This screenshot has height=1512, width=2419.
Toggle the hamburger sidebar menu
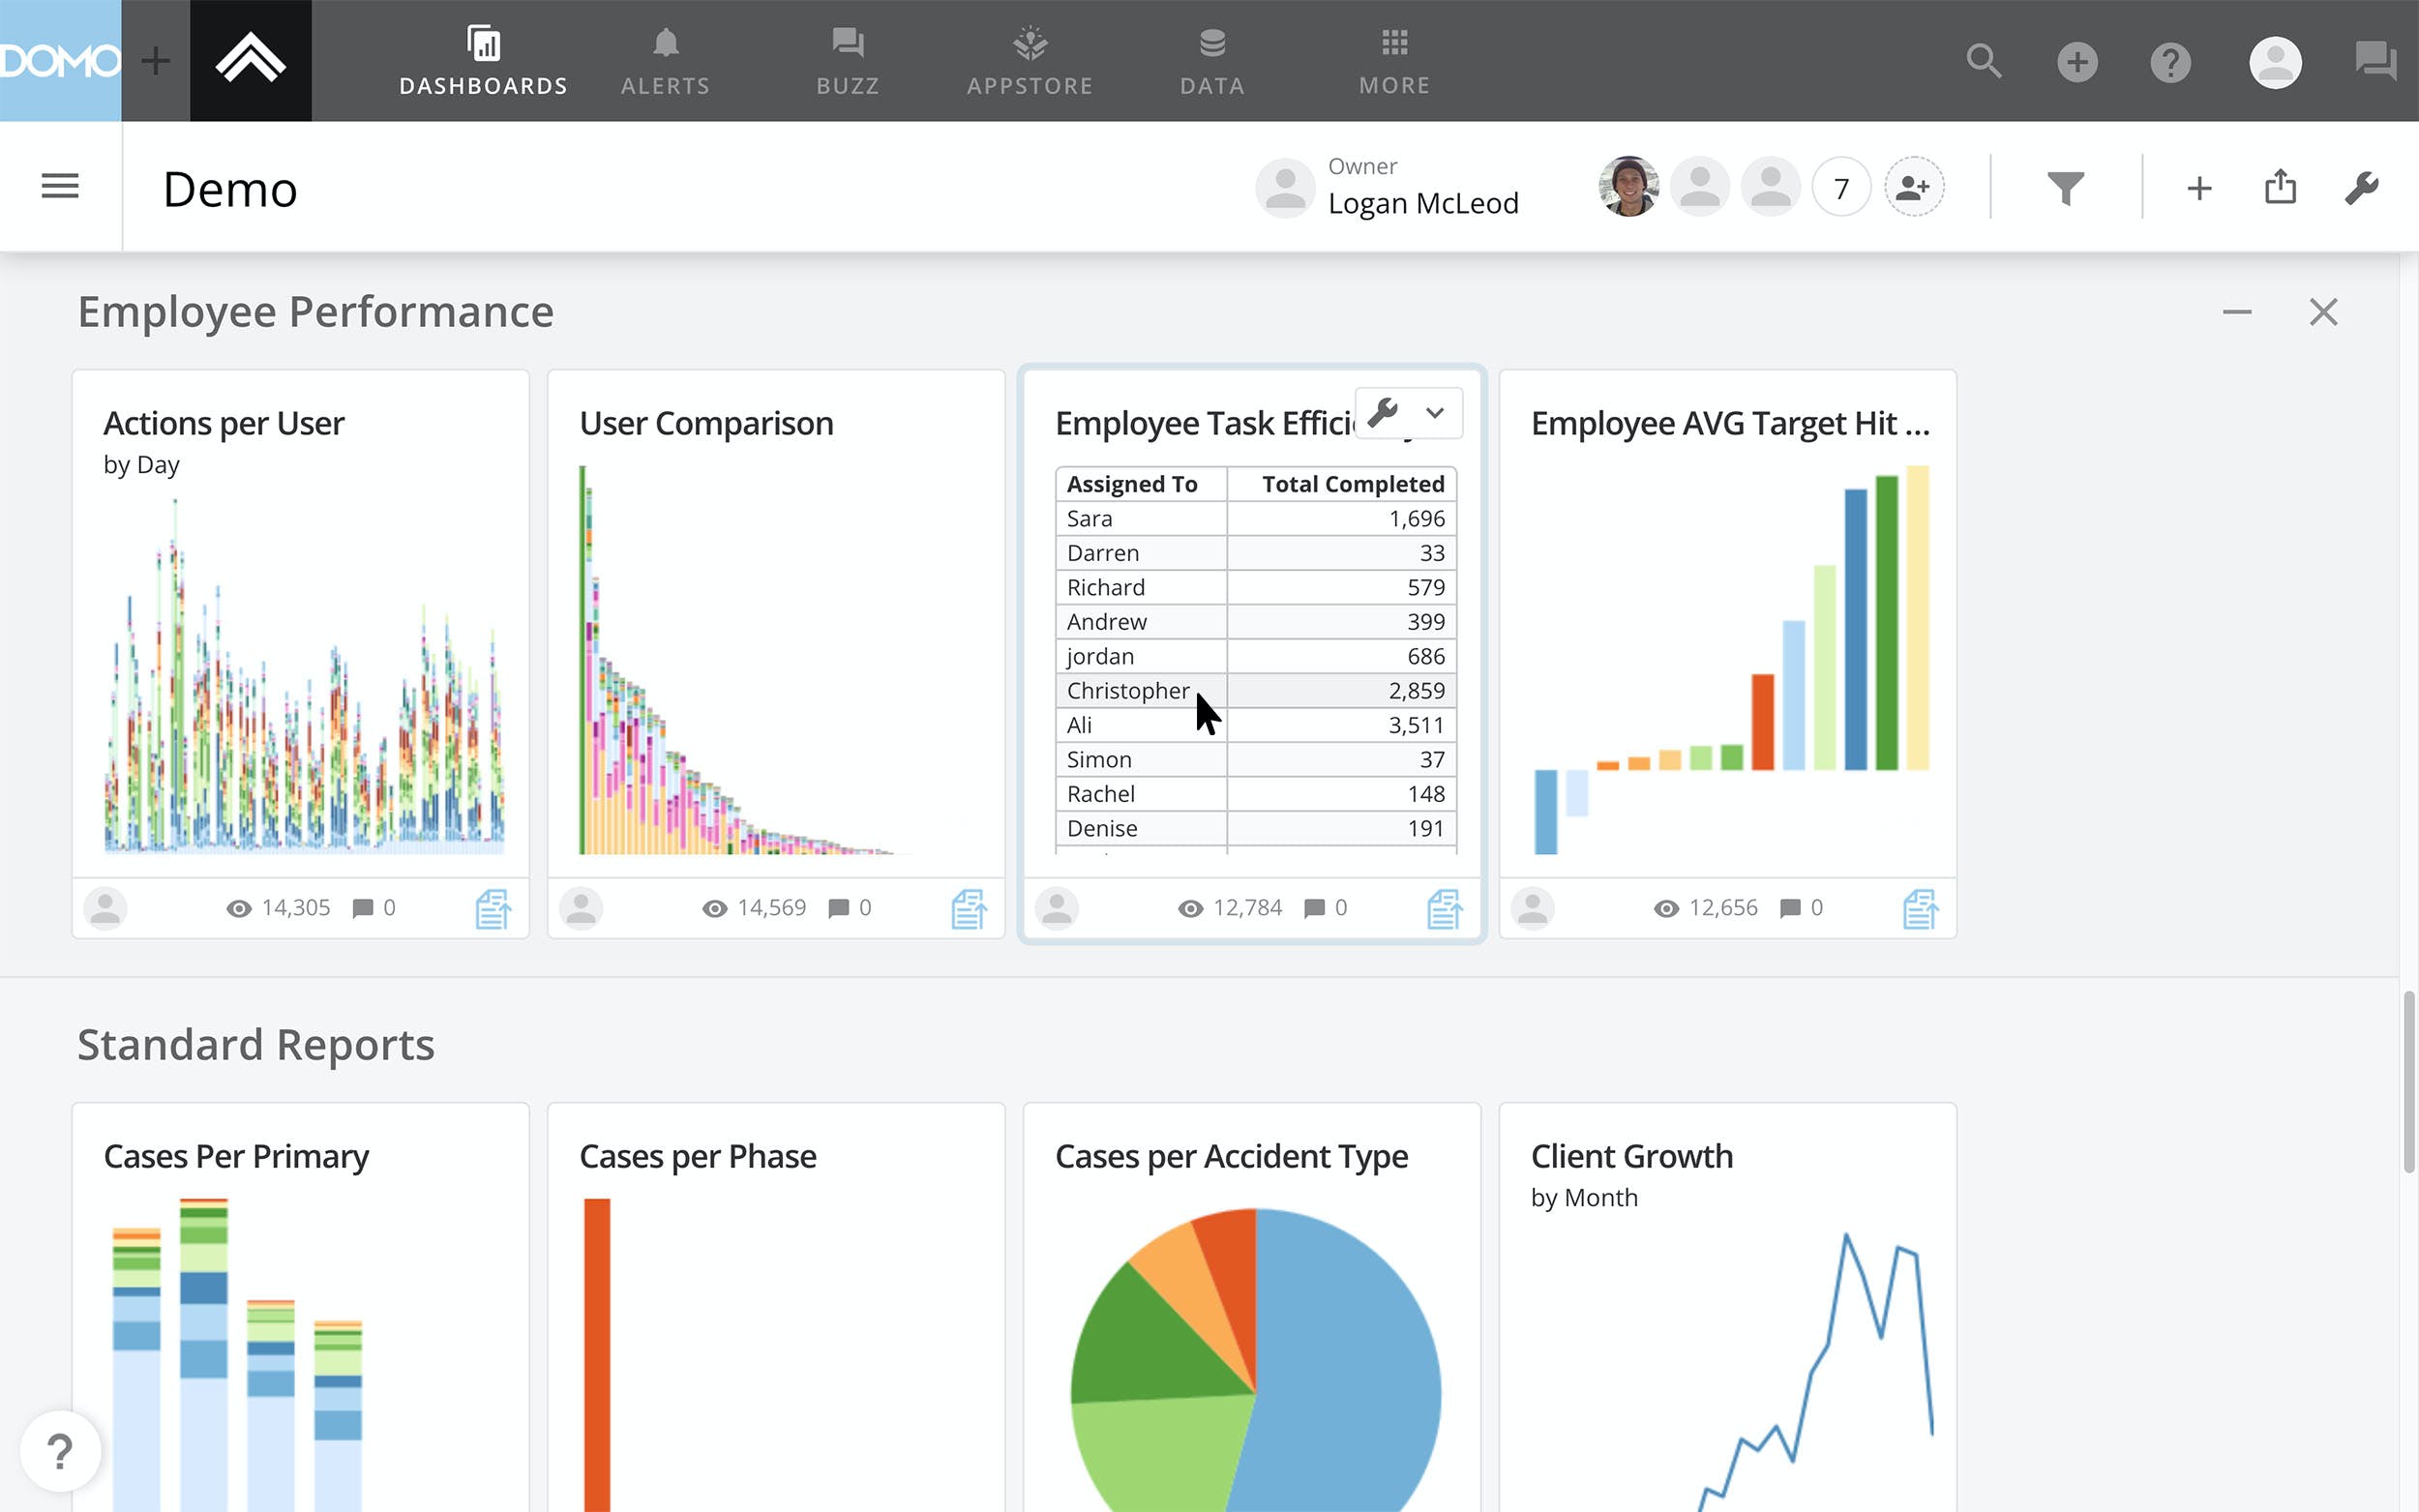pyautogui.click(x=60, y=187)
